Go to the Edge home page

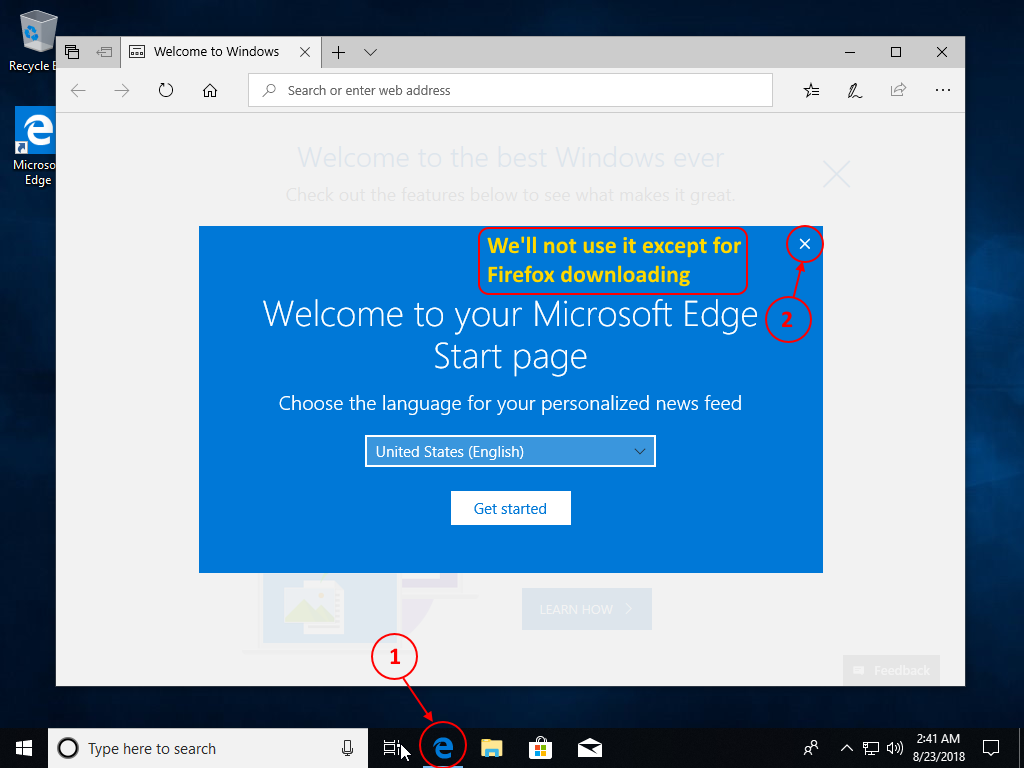click(x=210, y=90)
